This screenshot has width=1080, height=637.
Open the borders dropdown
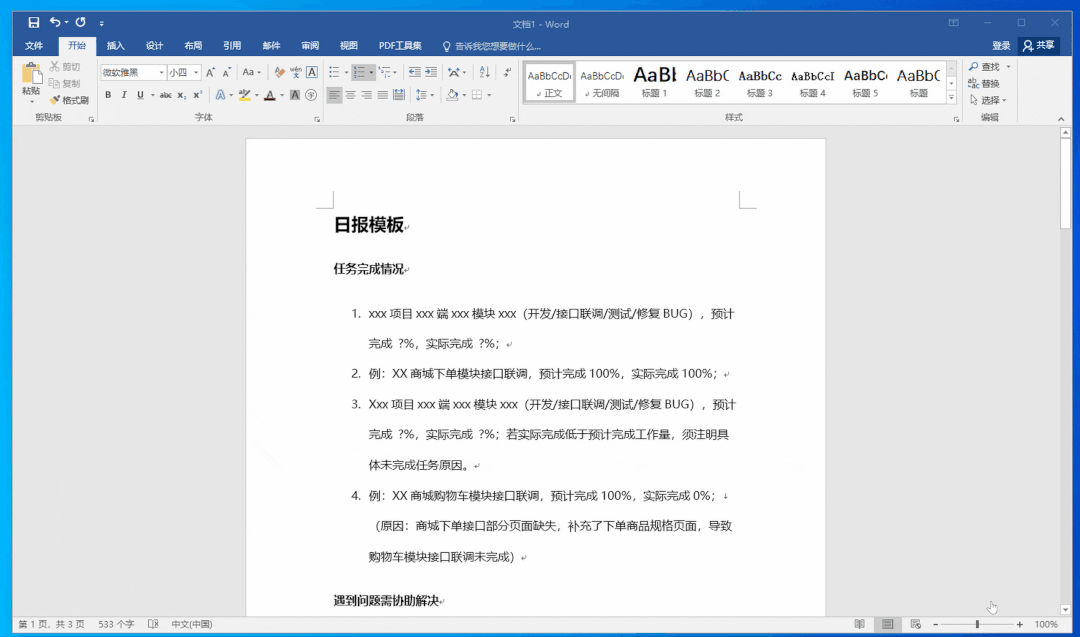coord(489,95)
